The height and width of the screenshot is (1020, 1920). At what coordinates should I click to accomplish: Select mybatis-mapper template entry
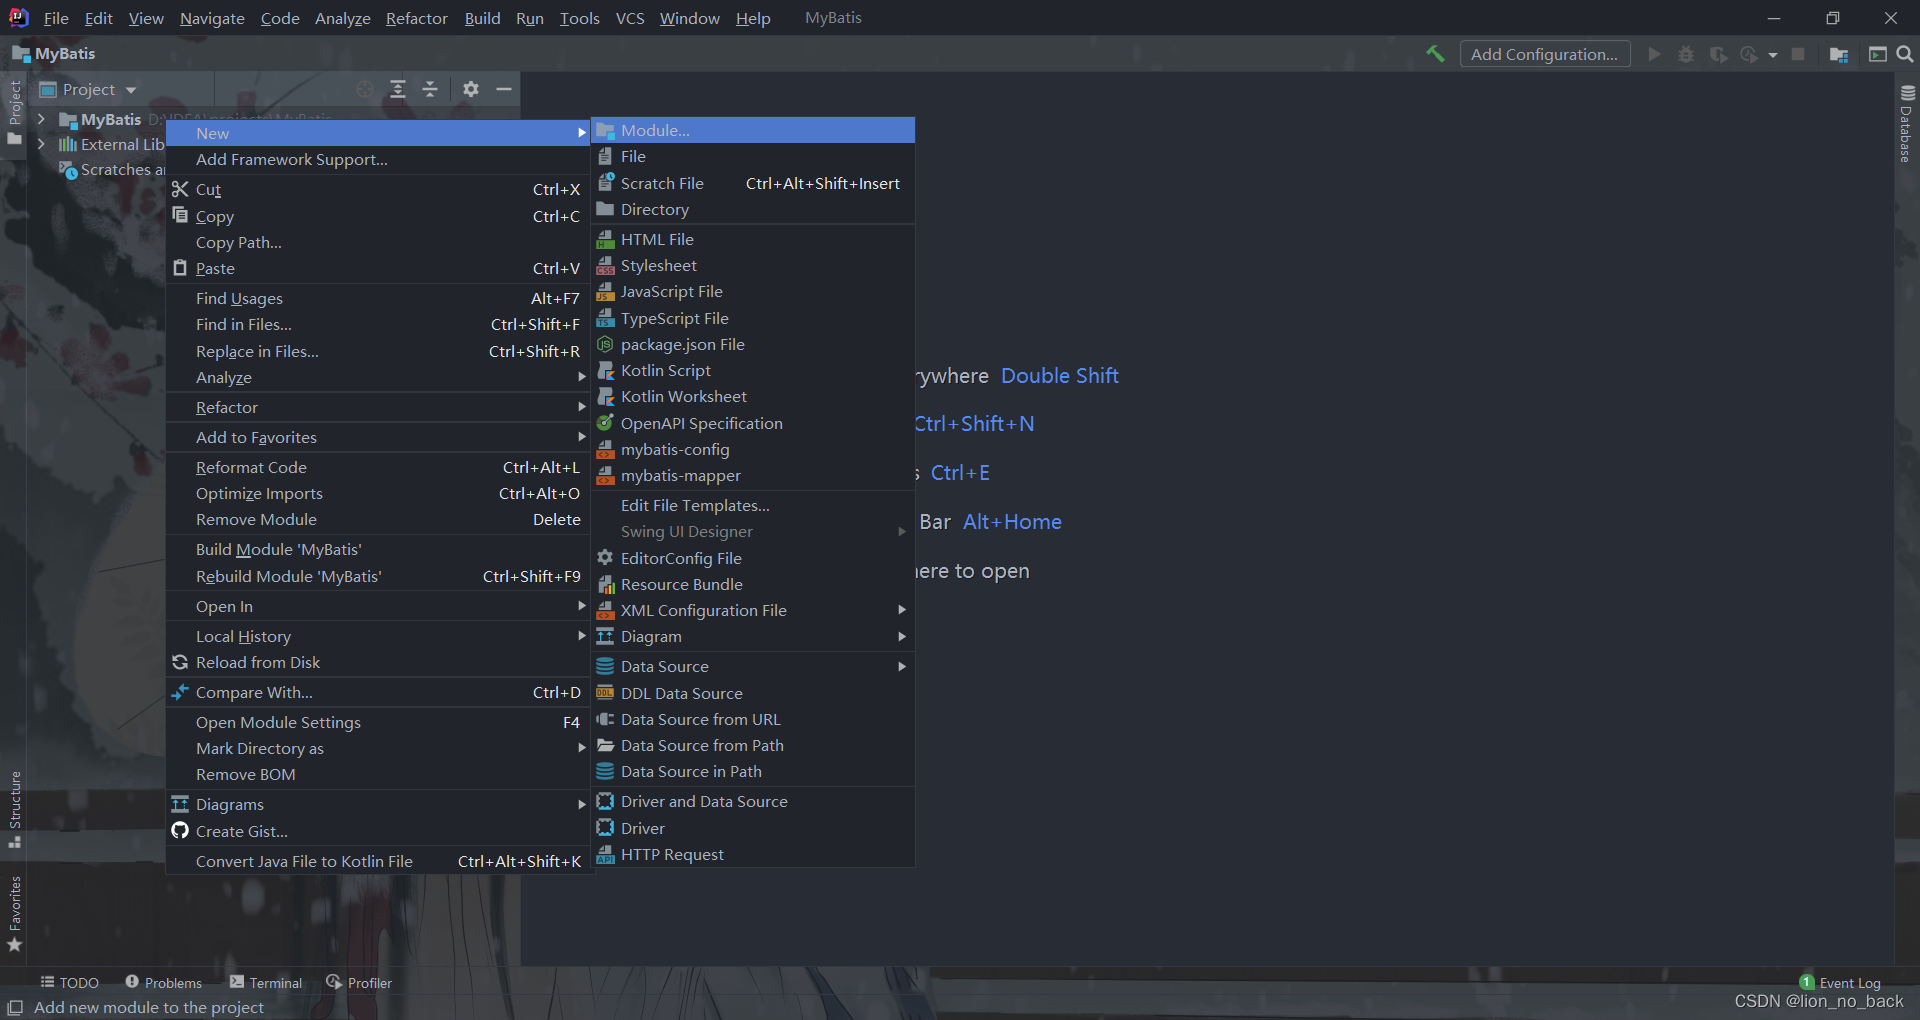754,475
